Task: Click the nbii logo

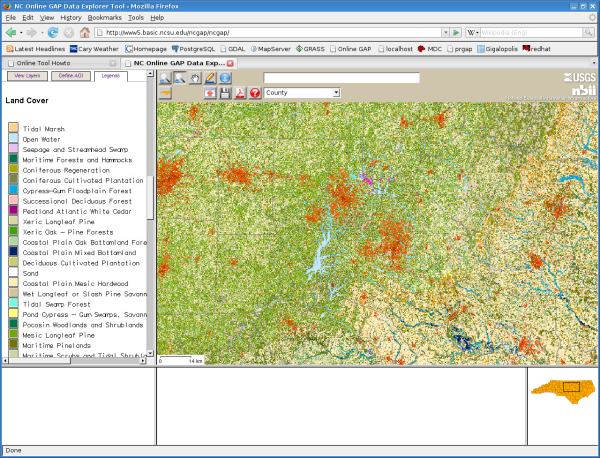Action: pyautogui.click(x=584, y=90)
